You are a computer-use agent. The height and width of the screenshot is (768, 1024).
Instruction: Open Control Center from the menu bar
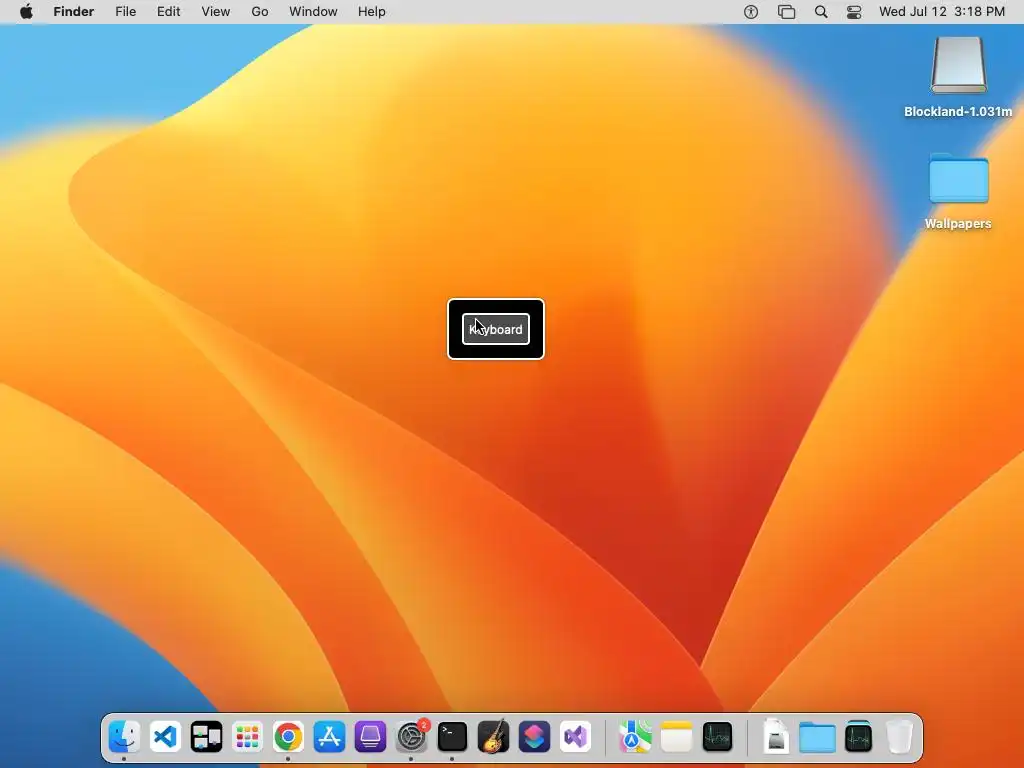(854, 12)
